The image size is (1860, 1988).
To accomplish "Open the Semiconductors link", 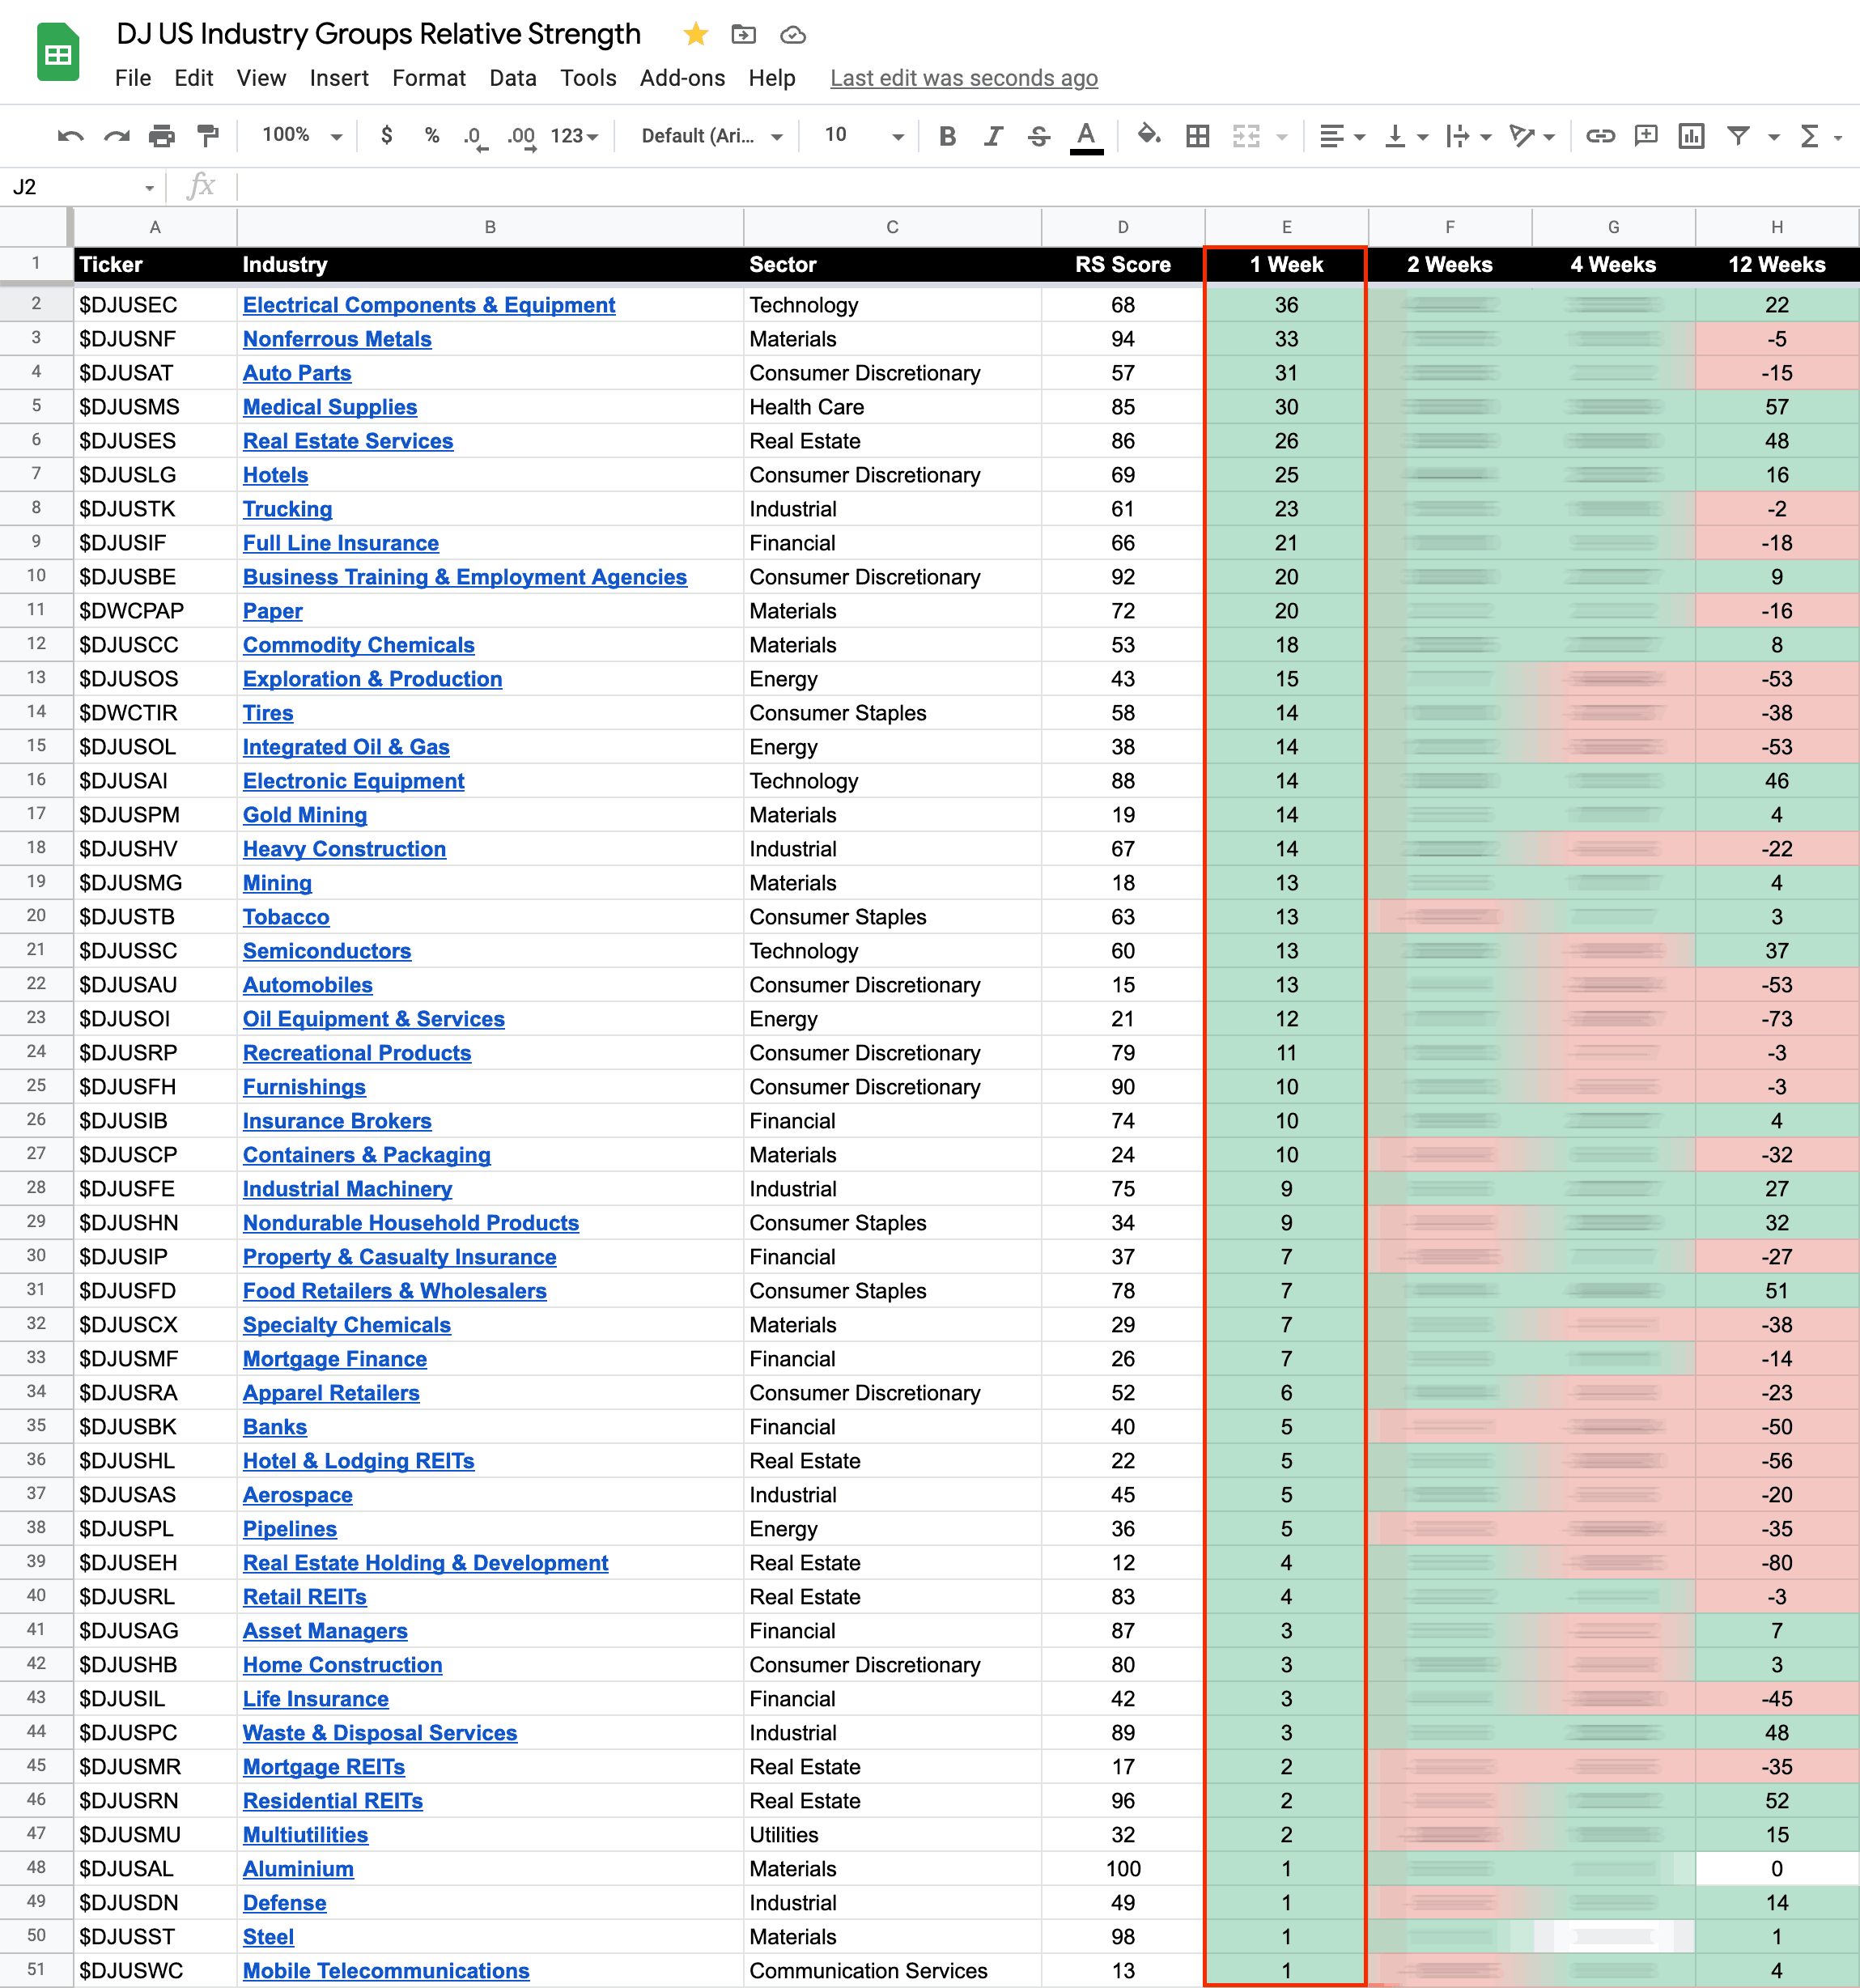I will pos(327,951).
